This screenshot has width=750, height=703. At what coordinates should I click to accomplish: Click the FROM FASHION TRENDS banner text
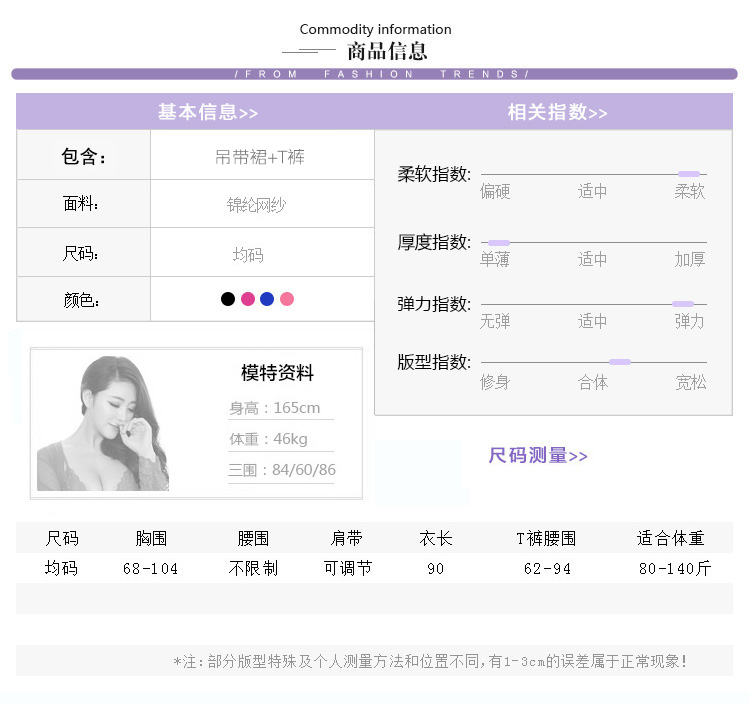(382, 74)
